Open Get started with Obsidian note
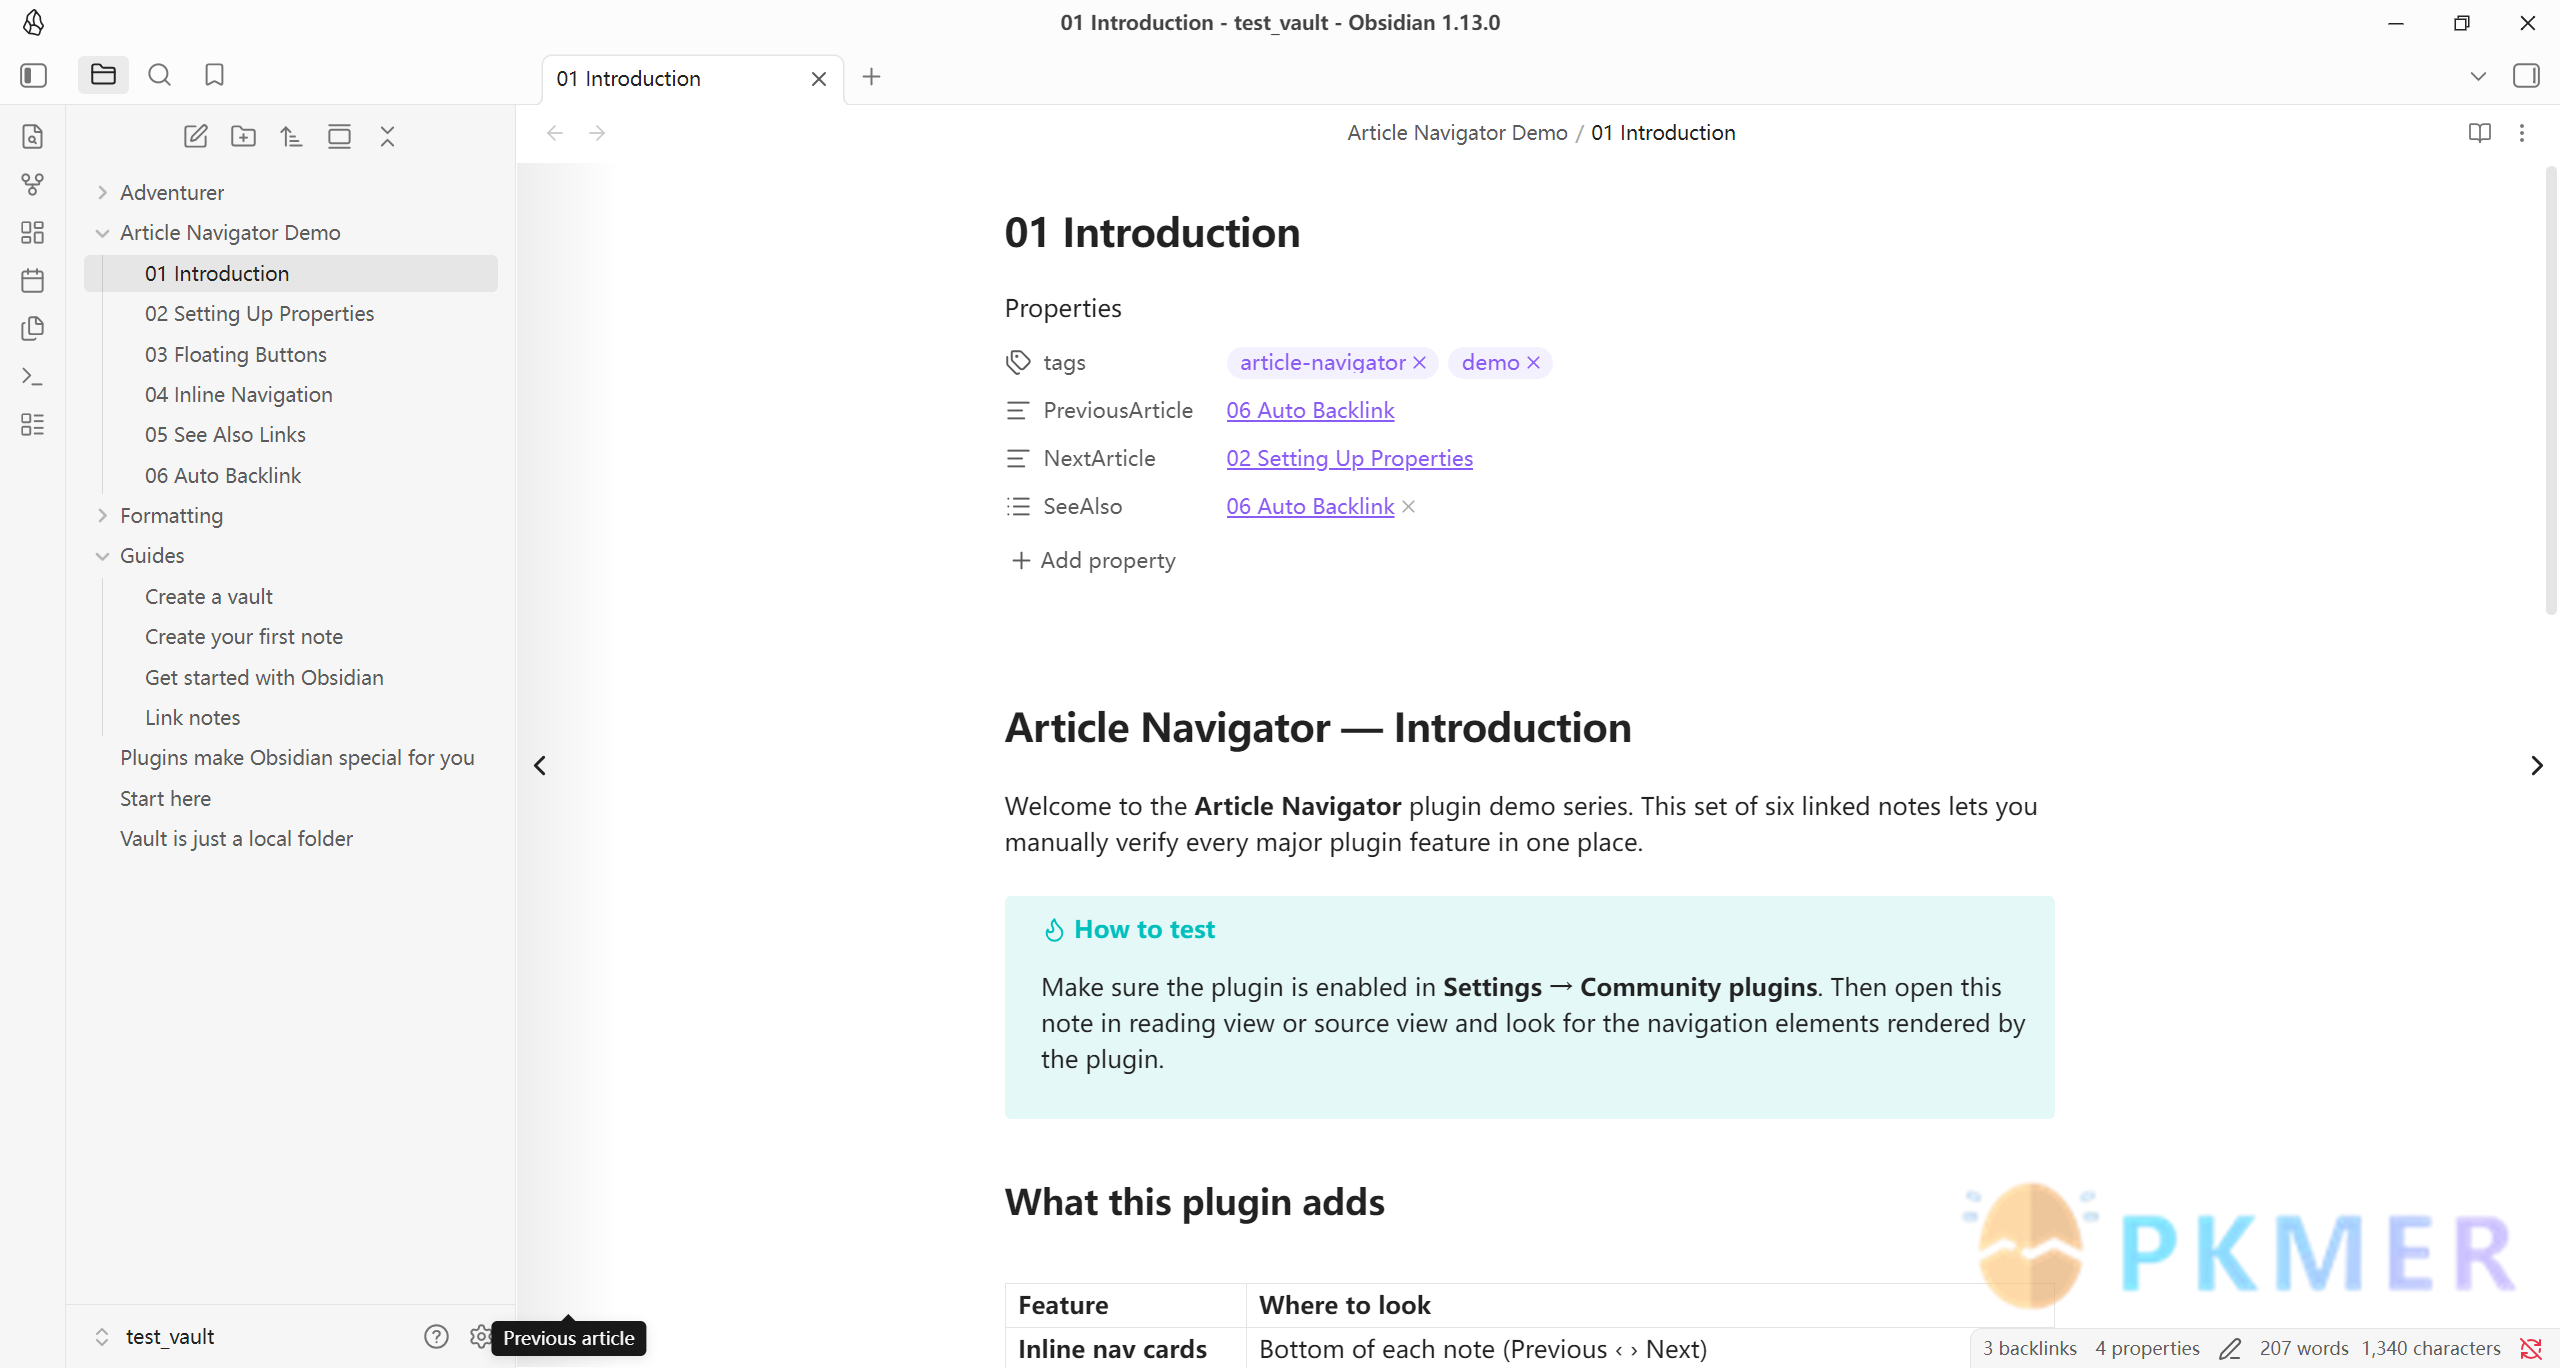This screenshot has height=1368, width=2560. 264,678
